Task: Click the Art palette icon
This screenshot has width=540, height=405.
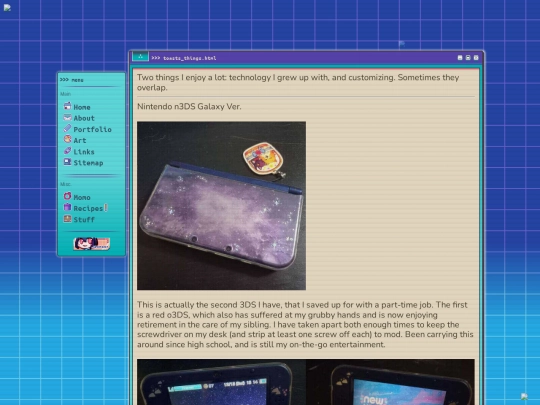Action: pyautogui.click(x=68, y=139)
